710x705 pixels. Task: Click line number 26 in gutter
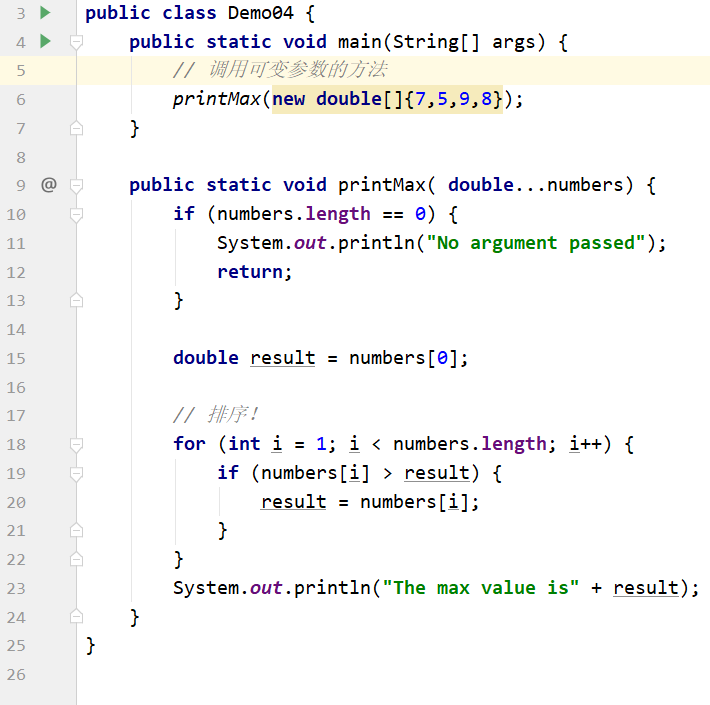coord(16,675)
